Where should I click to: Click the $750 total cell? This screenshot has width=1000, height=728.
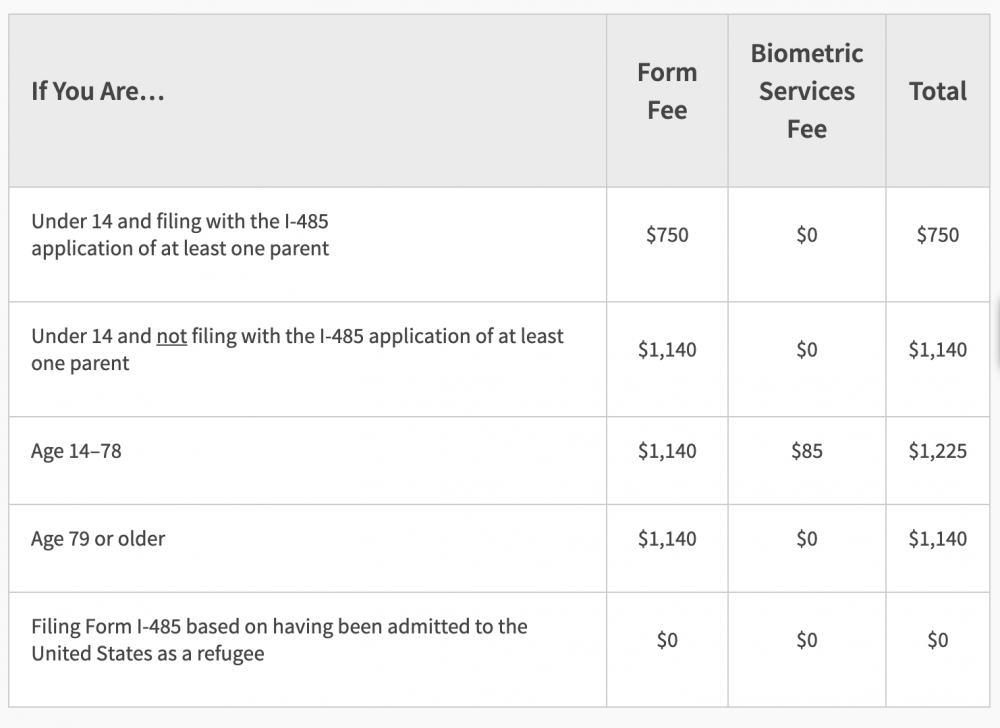pyautogui.click(x=938, y=235)
